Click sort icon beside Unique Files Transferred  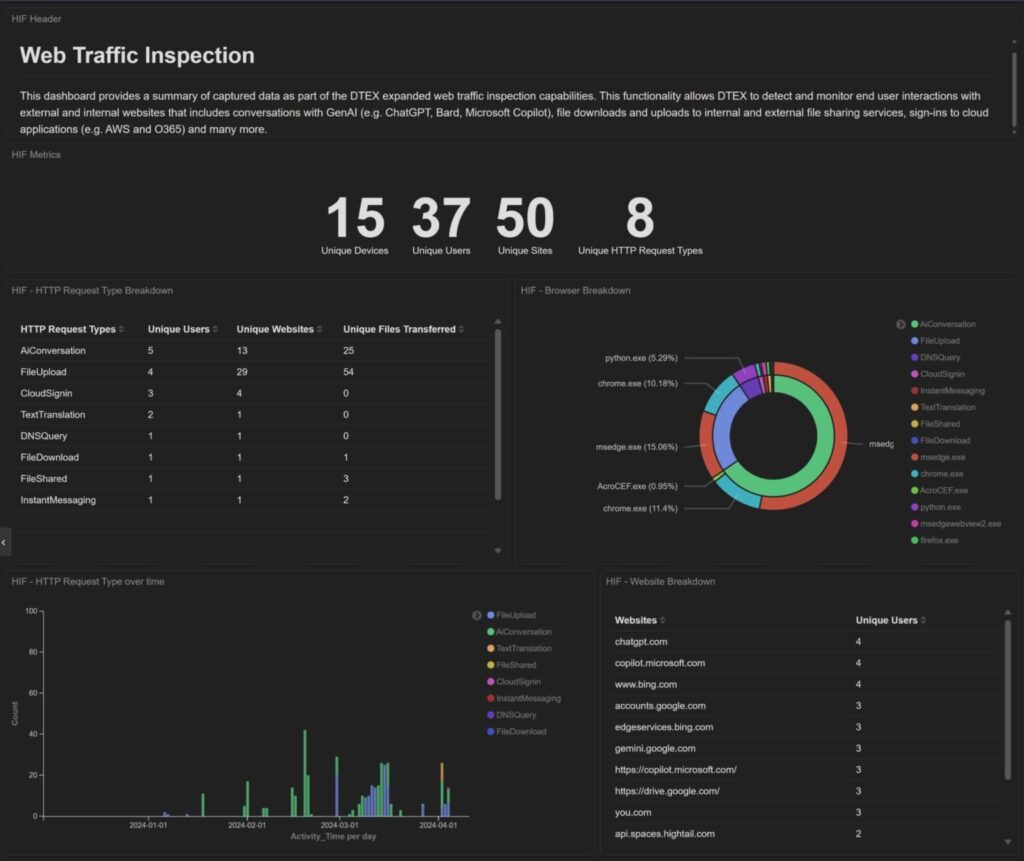pyautogui.click(x=462, y=330)
